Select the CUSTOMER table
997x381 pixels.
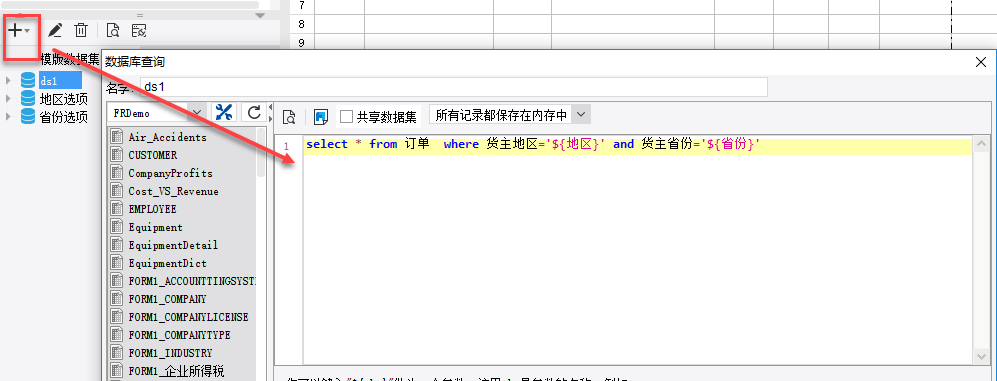pyautogui.click(x=153, y=155)
